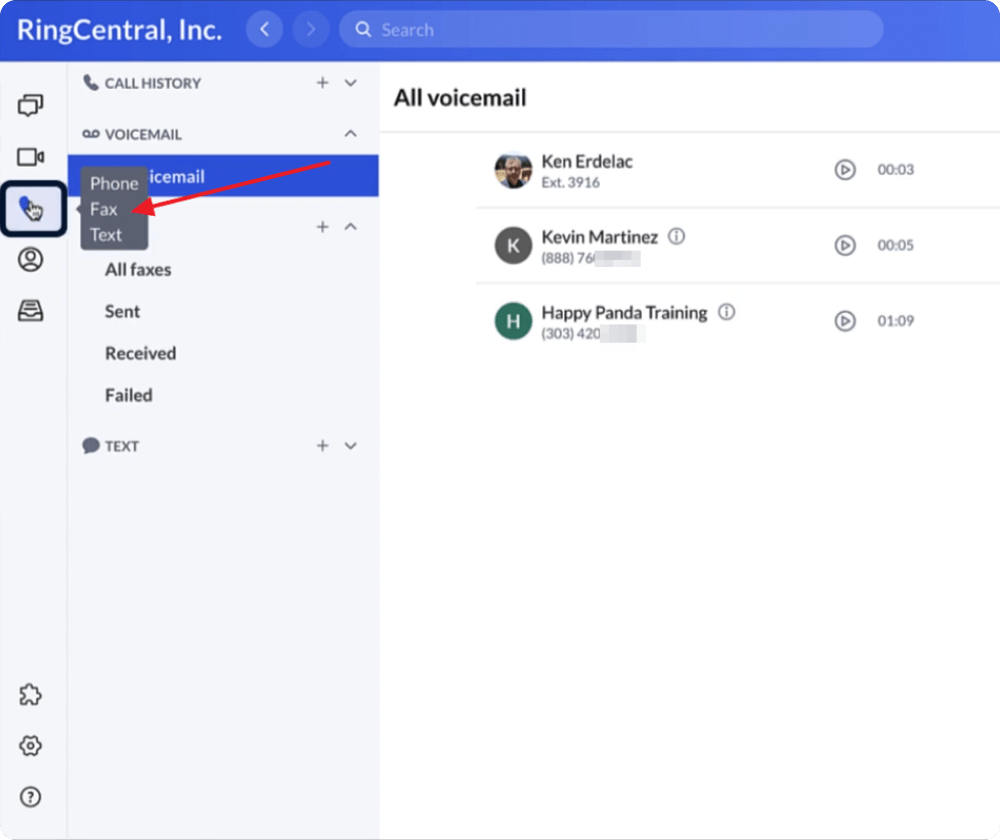Choose Fax in the popup menu

tap(104, 209)
